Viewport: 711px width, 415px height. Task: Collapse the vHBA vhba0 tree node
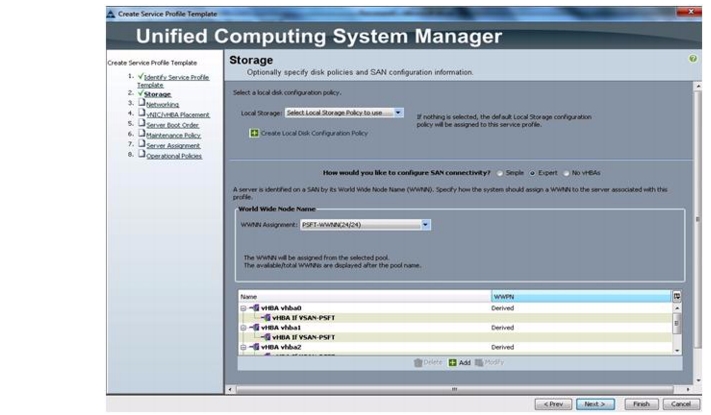tap(243, 308)
